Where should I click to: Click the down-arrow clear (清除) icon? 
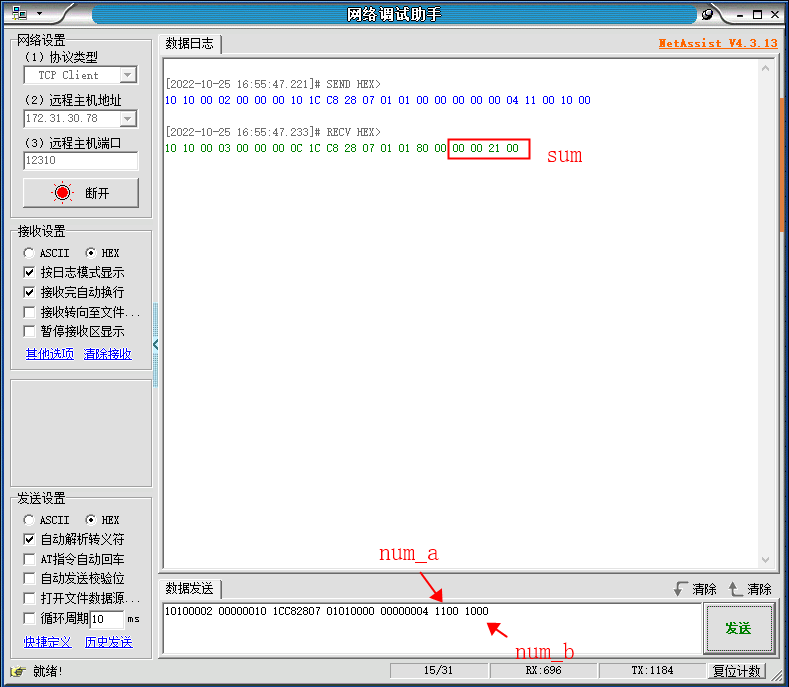[x=682, y=589]
